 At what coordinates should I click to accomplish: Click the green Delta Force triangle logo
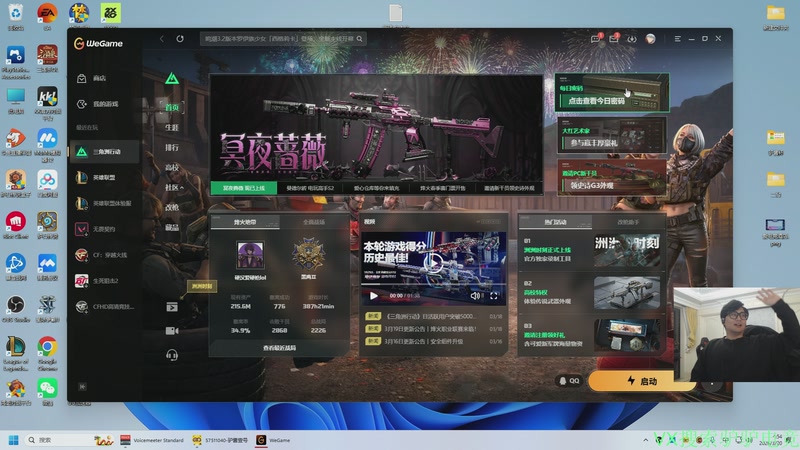pyautogui.click(x=172, y=79)
